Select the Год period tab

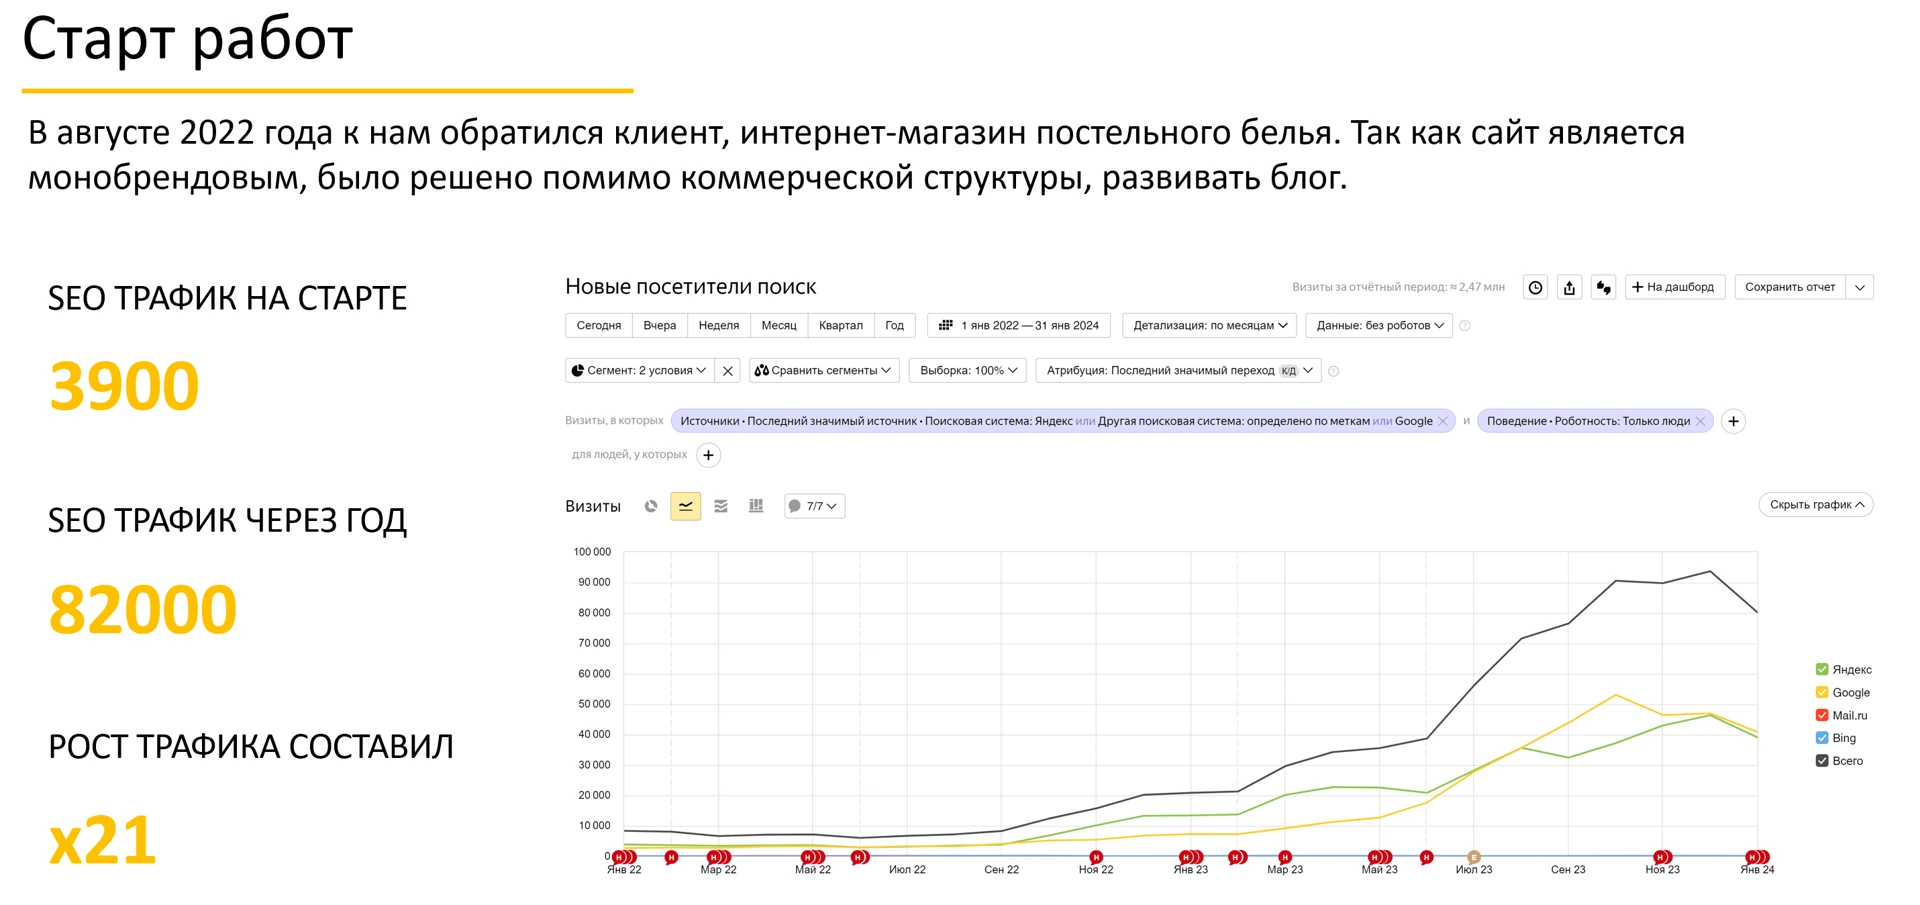click(895, 326)
